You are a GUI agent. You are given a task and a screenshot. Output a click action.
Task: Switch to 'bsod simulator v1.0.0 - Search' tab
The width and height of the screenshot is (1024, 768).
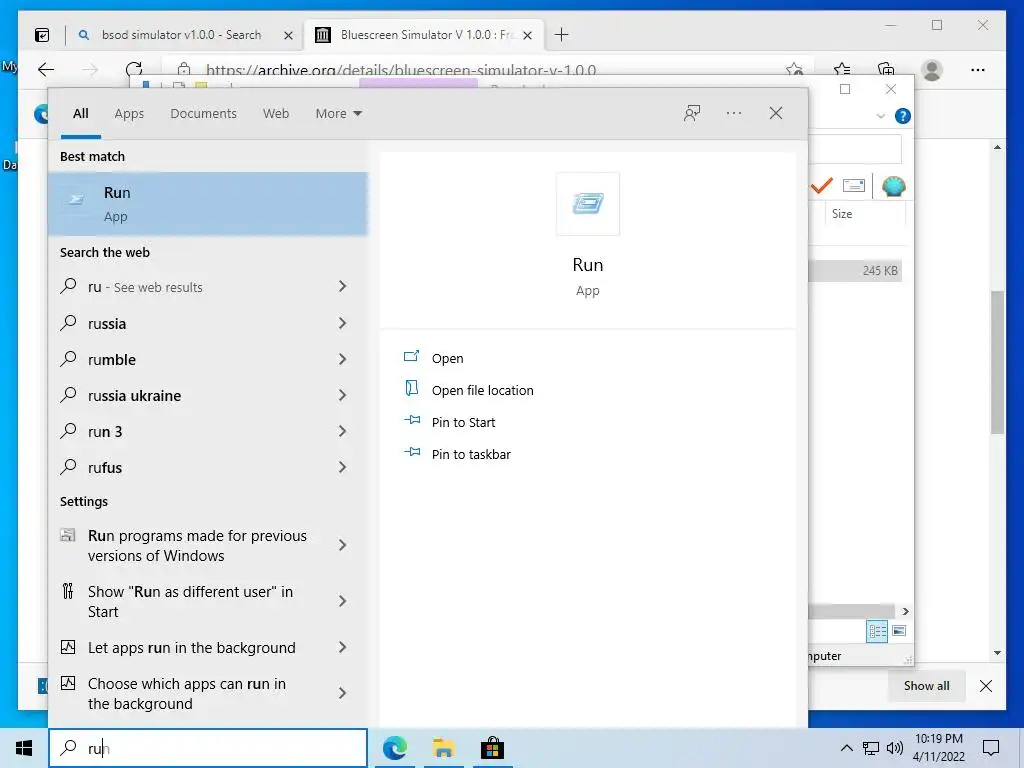(x=181, y=35)
